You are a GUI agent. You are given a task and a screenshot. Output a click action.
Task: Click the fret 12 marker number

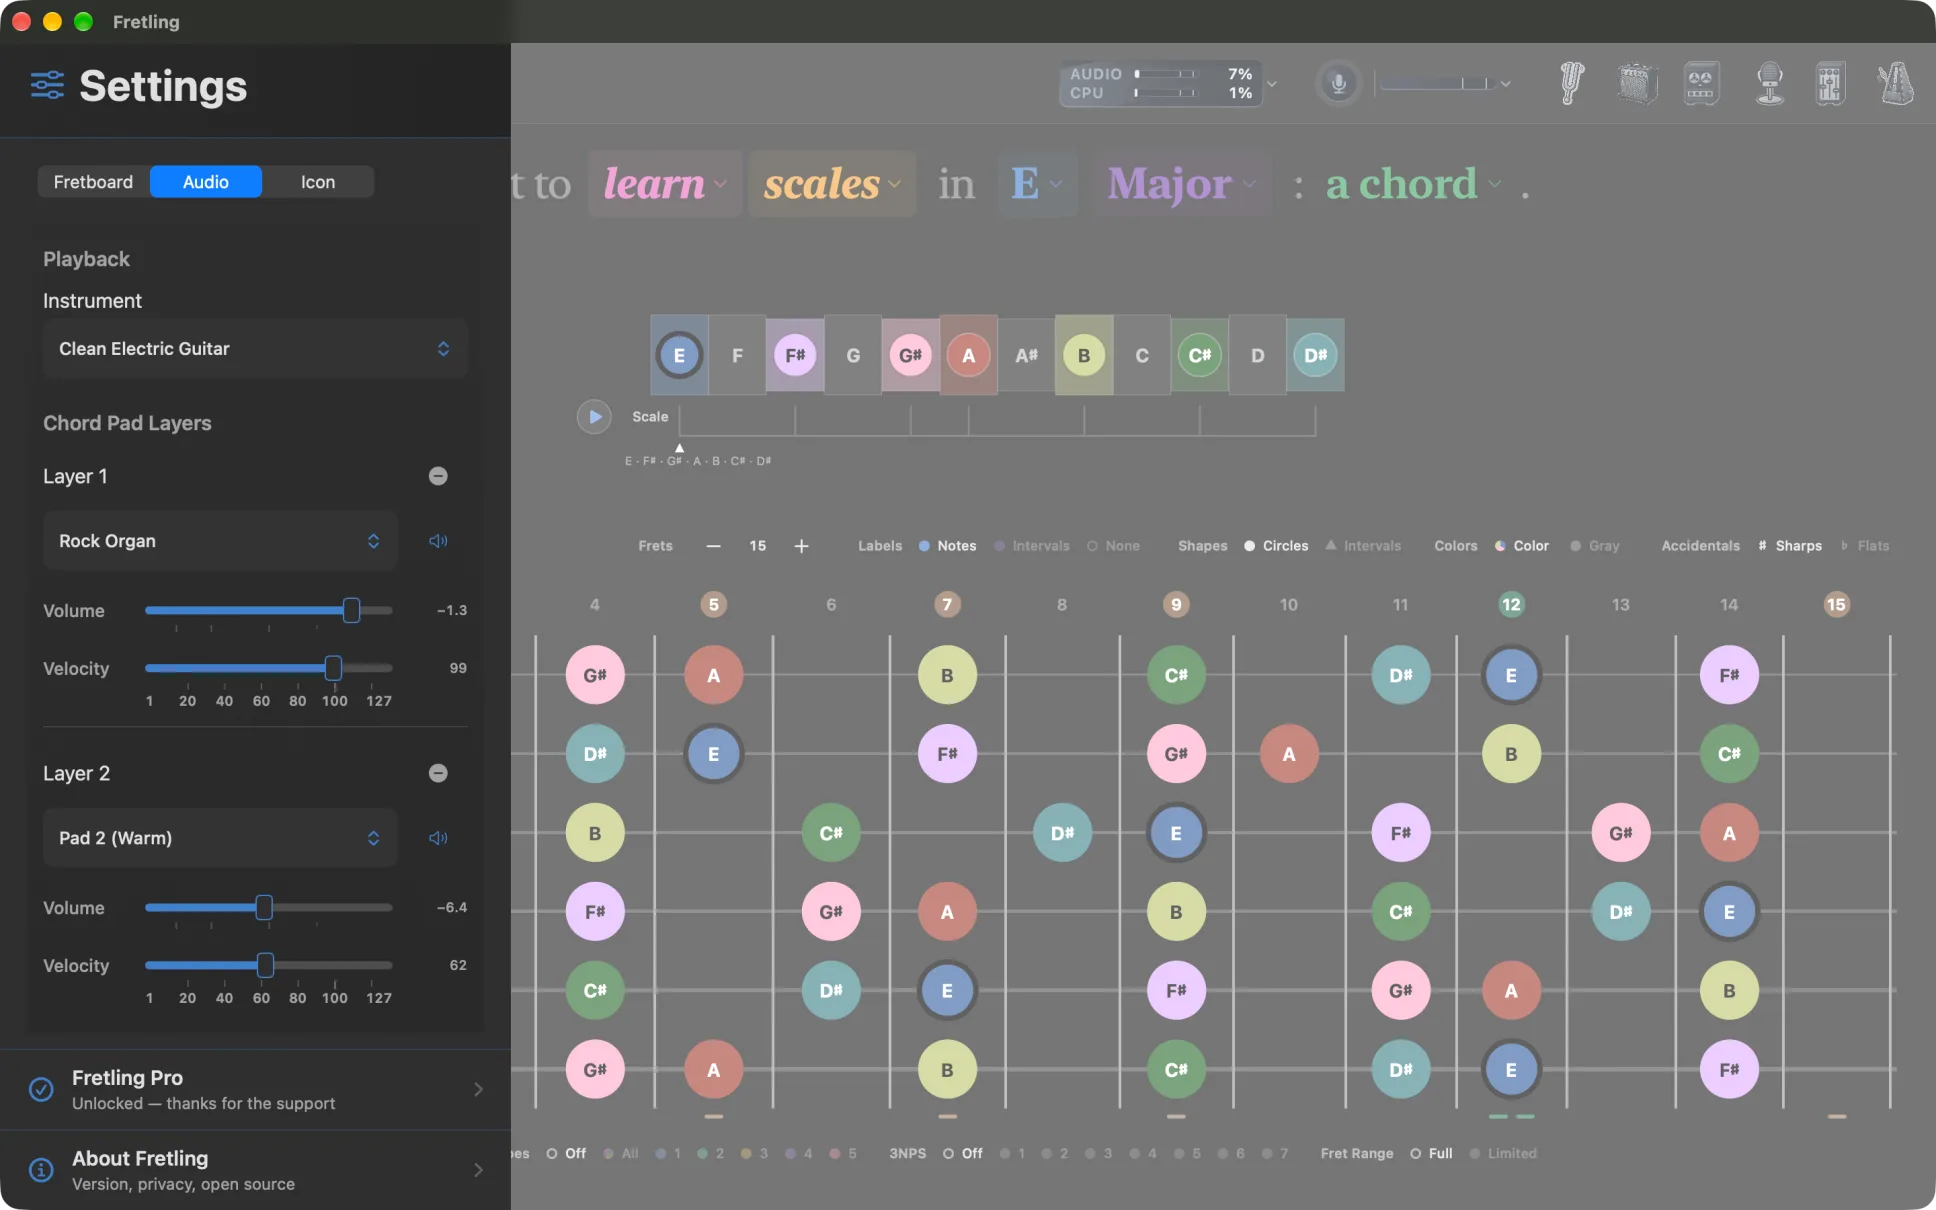point(1511,604)
